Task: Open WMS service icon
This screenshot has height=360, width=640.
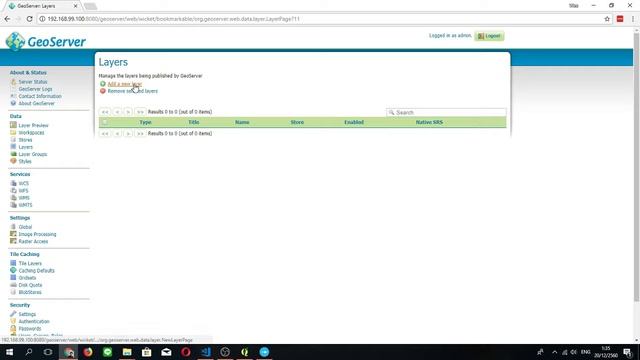Action: (13, 198)
